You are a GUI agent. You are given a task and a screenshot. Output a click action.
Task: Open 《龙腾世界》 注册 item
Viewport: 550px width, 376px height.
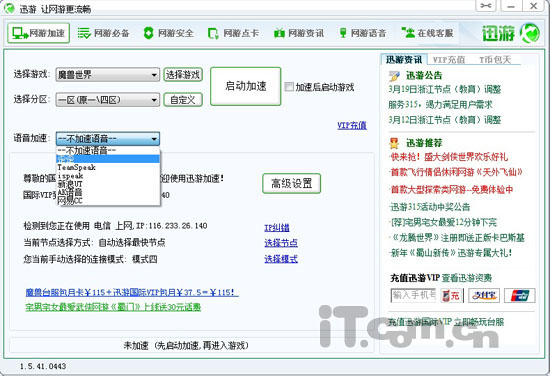coord(457,238)
